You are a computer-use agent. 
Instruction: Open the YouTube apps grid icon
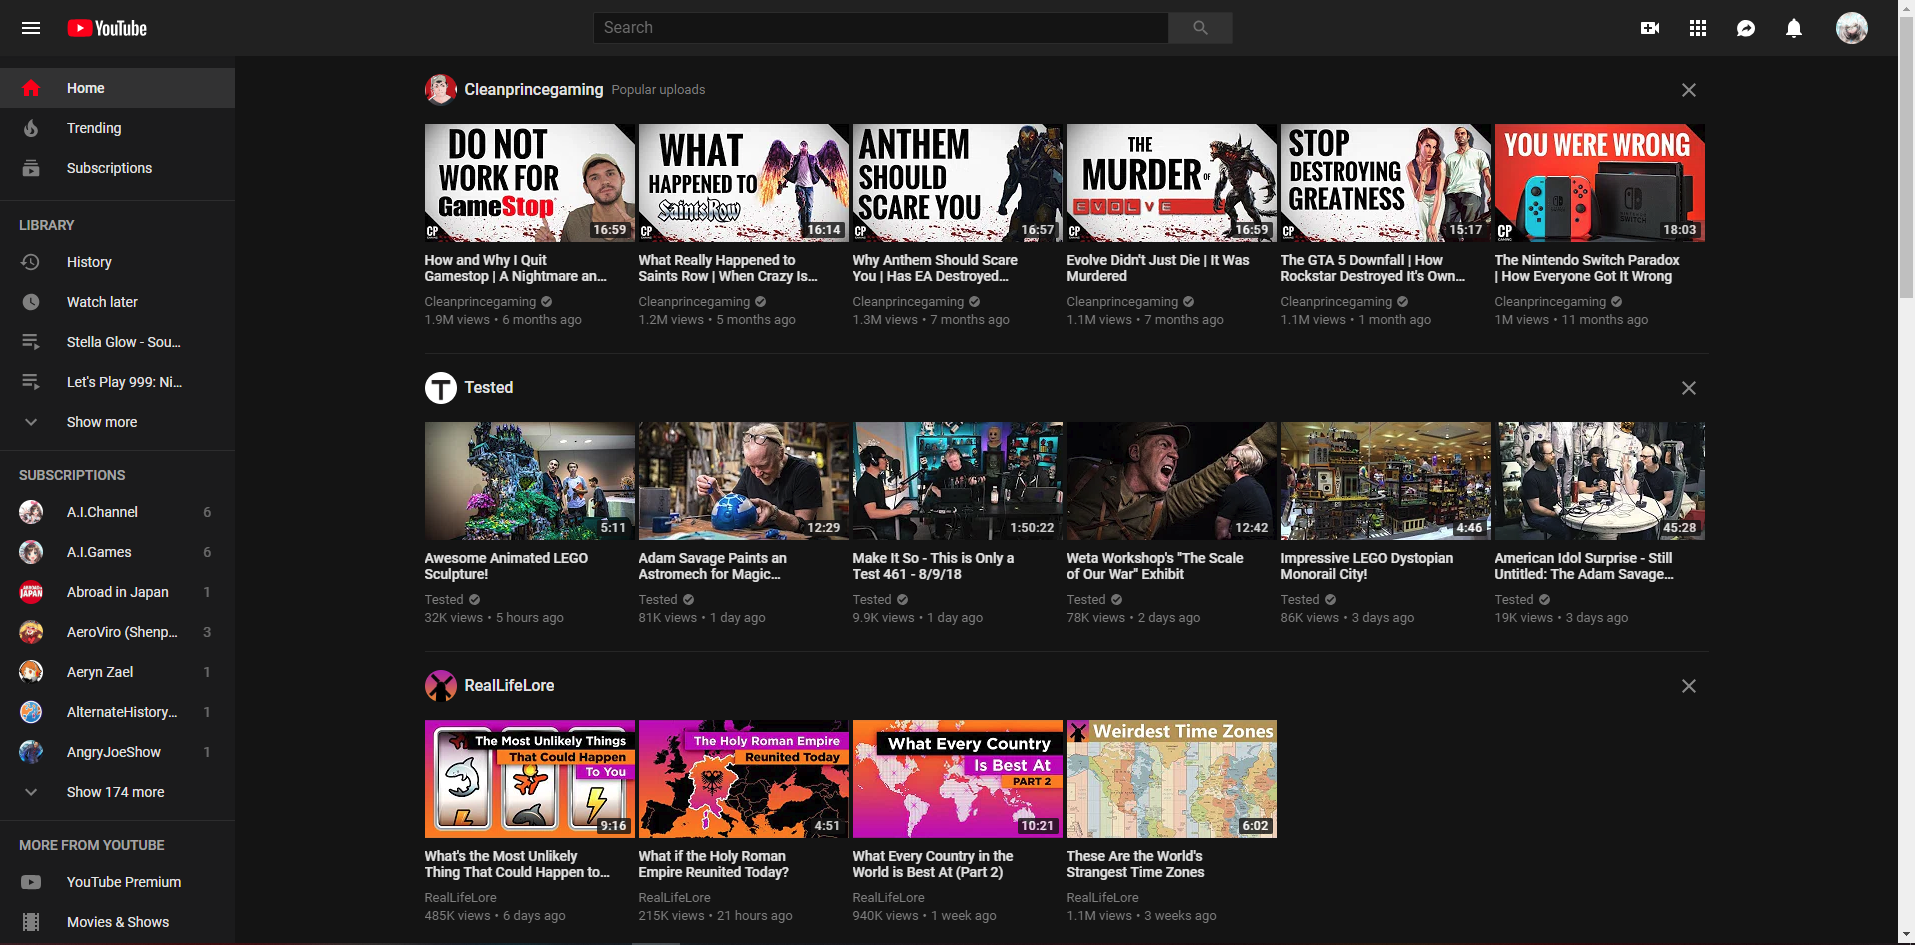pos(1698,28)
